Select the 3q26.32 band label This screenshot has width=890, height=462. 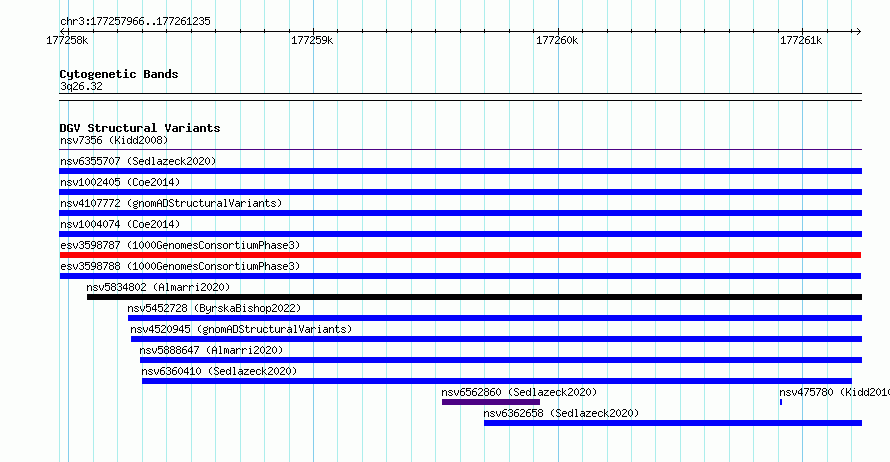(81, 86)
